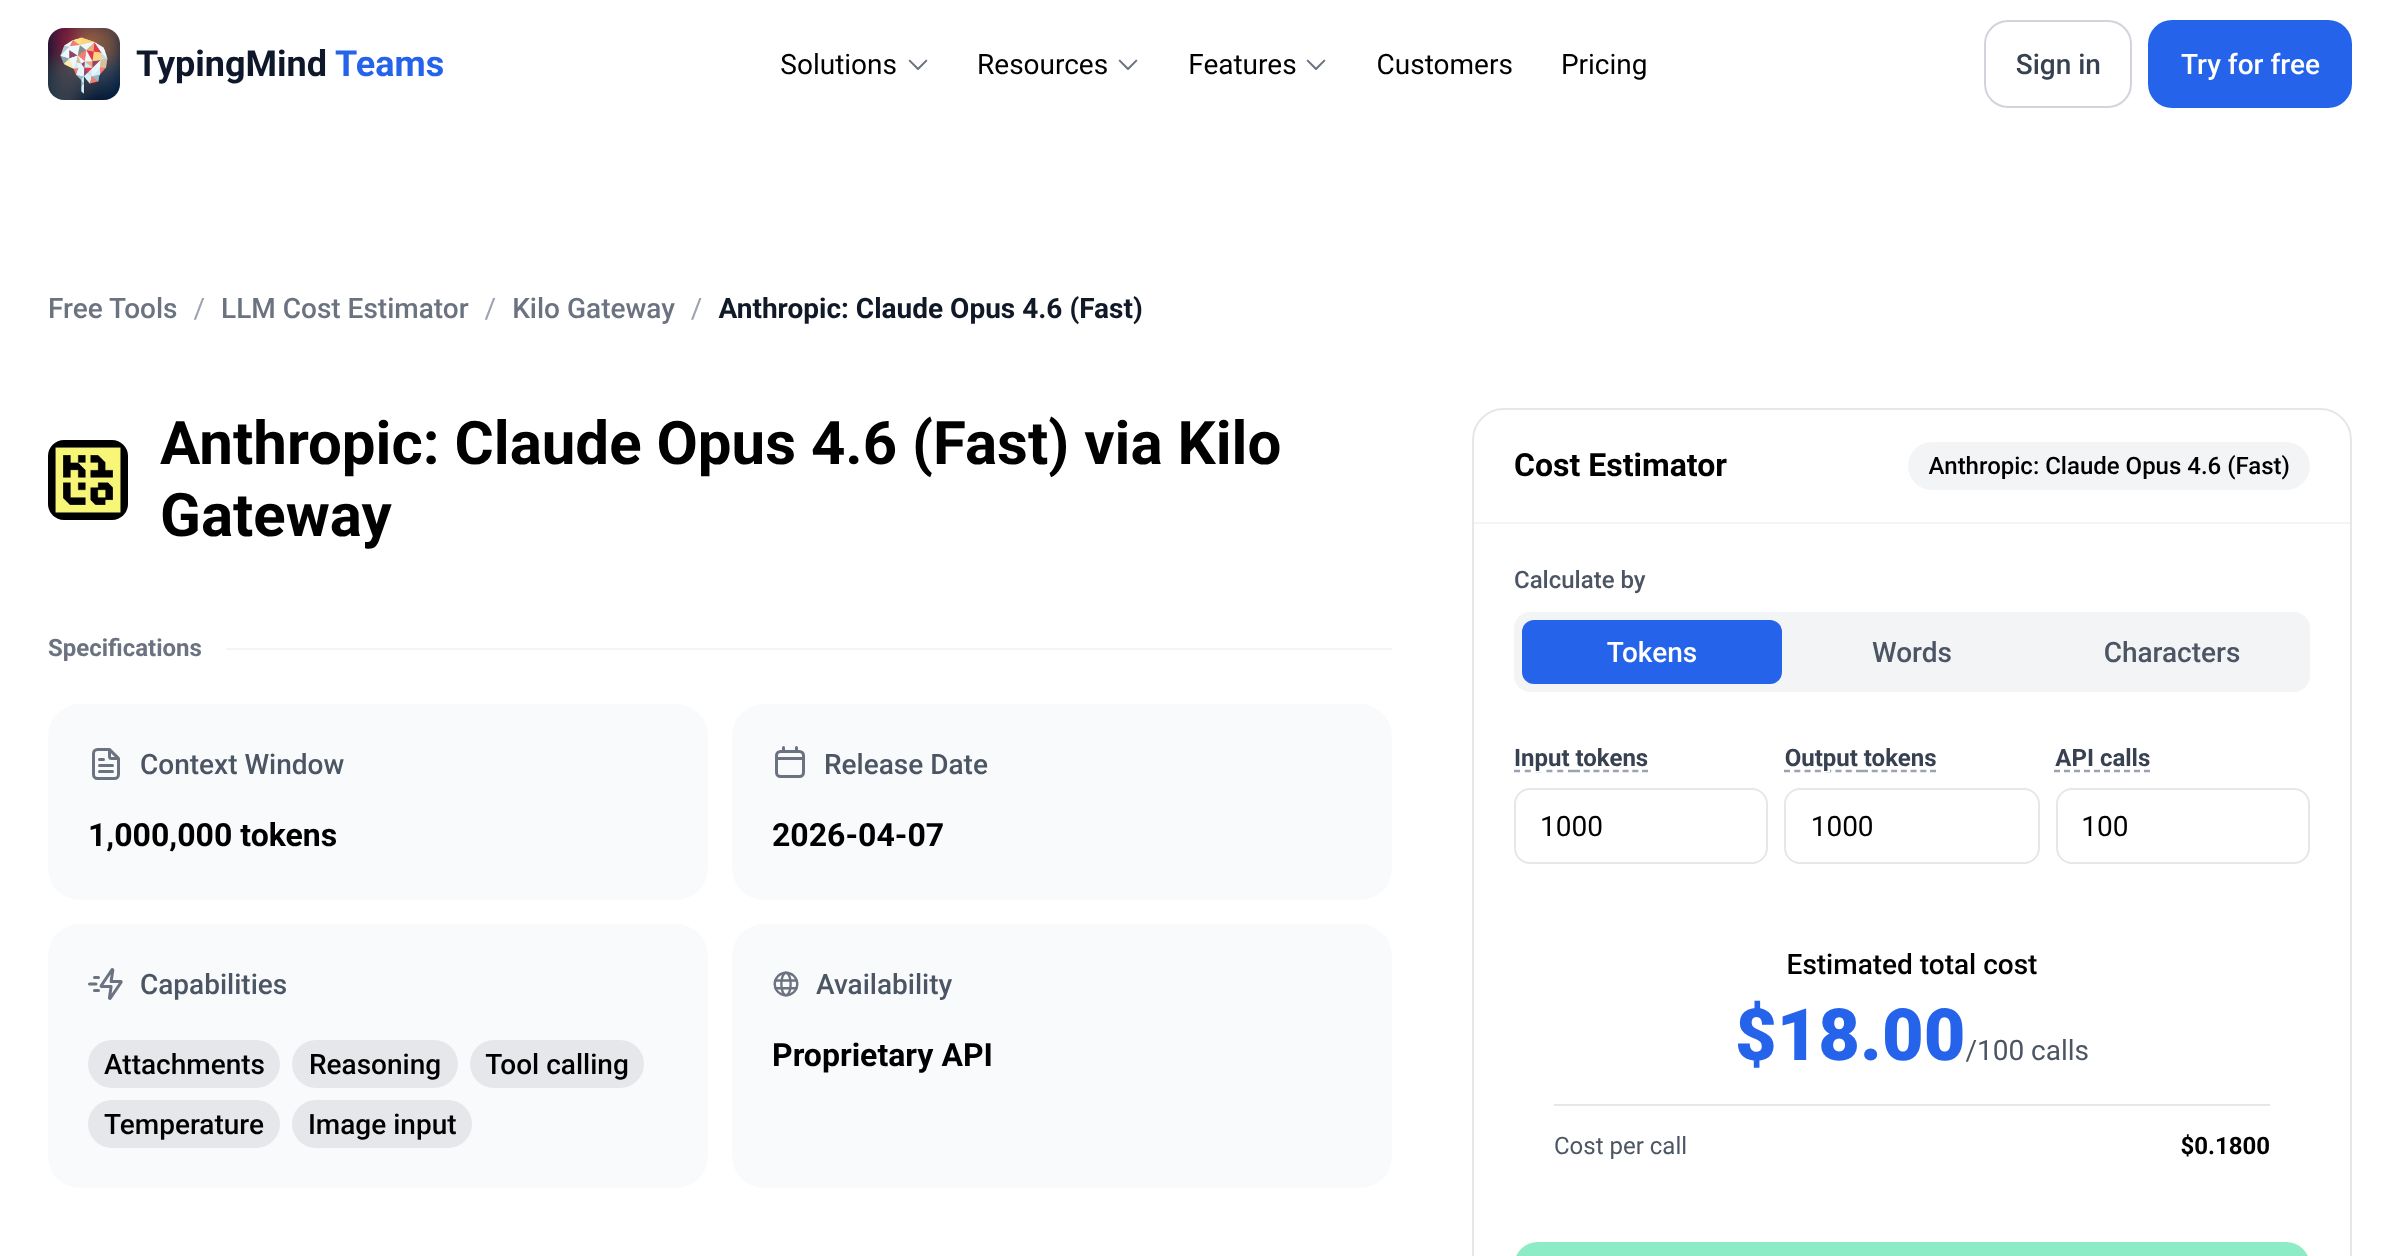
Task: Click the Try for free button
Action: click(2250, 64)
